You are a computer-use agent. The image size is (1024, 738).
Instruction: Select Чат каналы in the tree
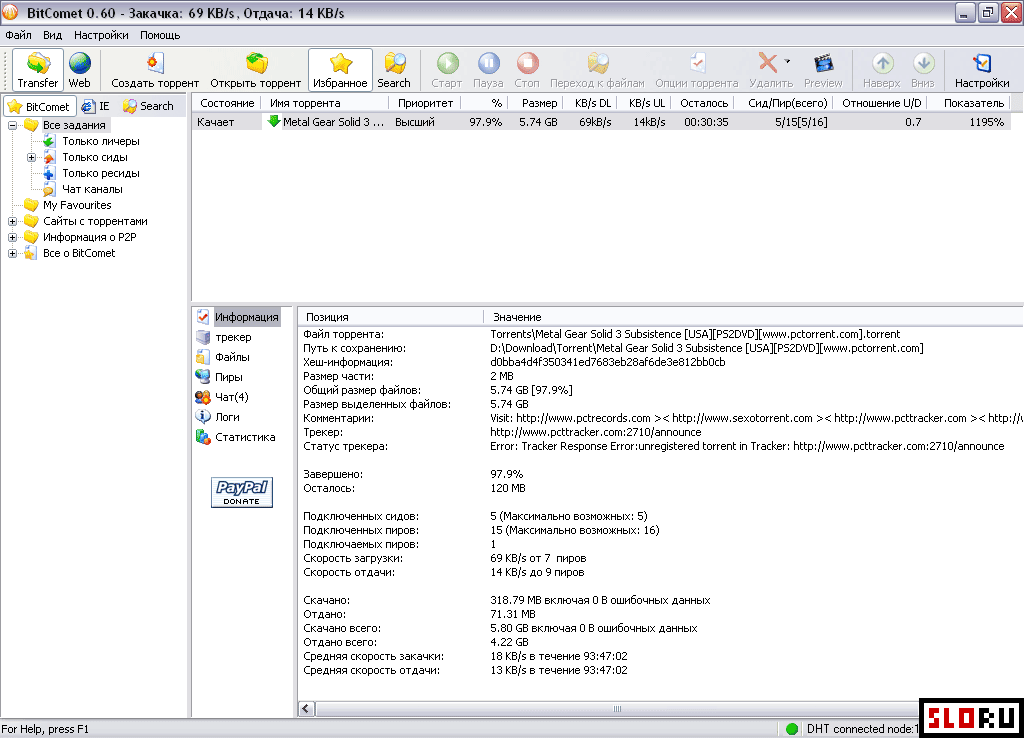pyautogui.click(x=92, y=189)
